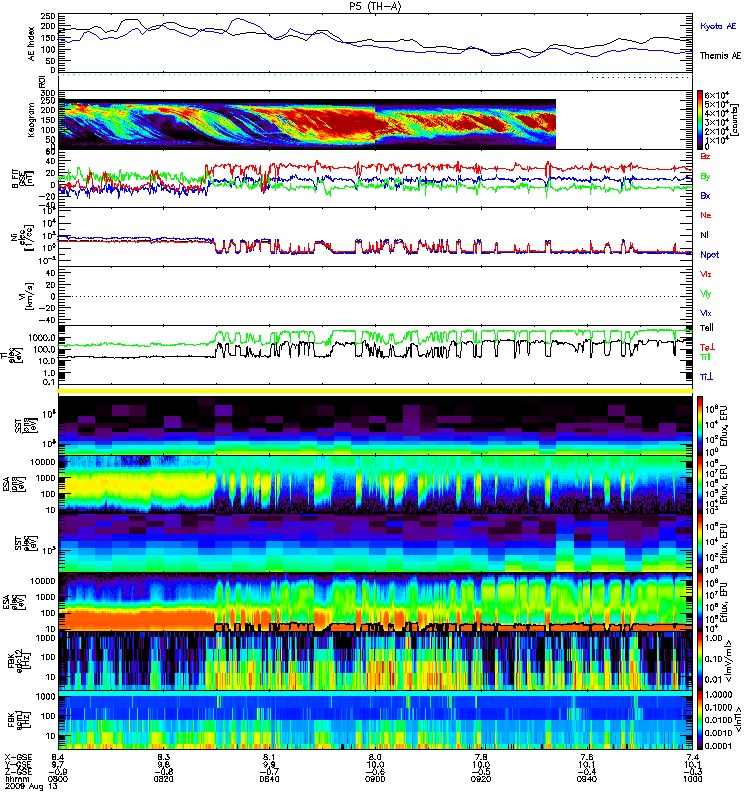This screenshot has width=750, height=800.
Task: Click the X-GSE value 8.4
Action: (58, 757)
